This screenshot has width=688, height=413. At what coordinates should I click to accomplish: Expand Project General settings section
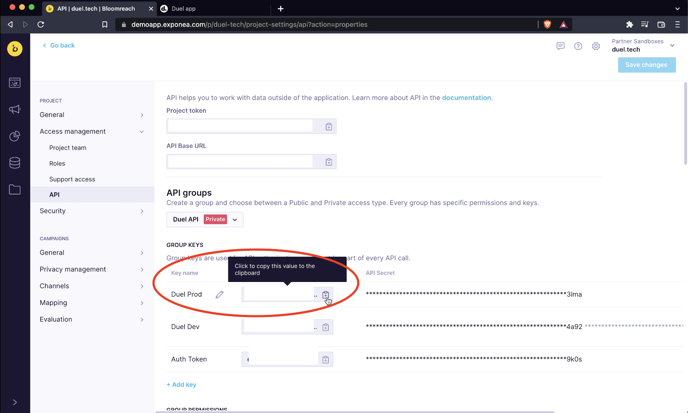click(x=92, y=115)
